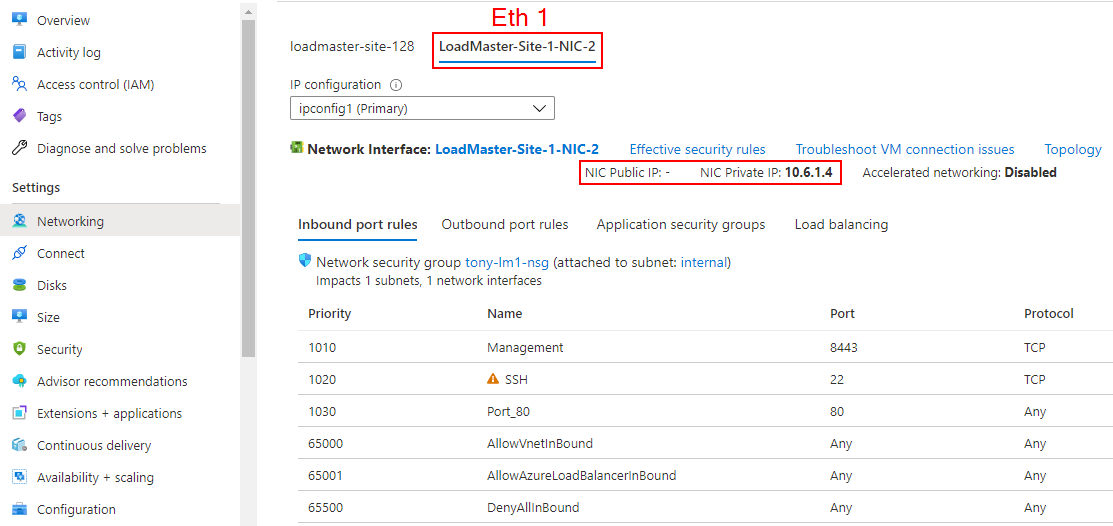Screen dimensions: 1113x526
Task: Open Diagnose and solve problems
Action: 122,148
